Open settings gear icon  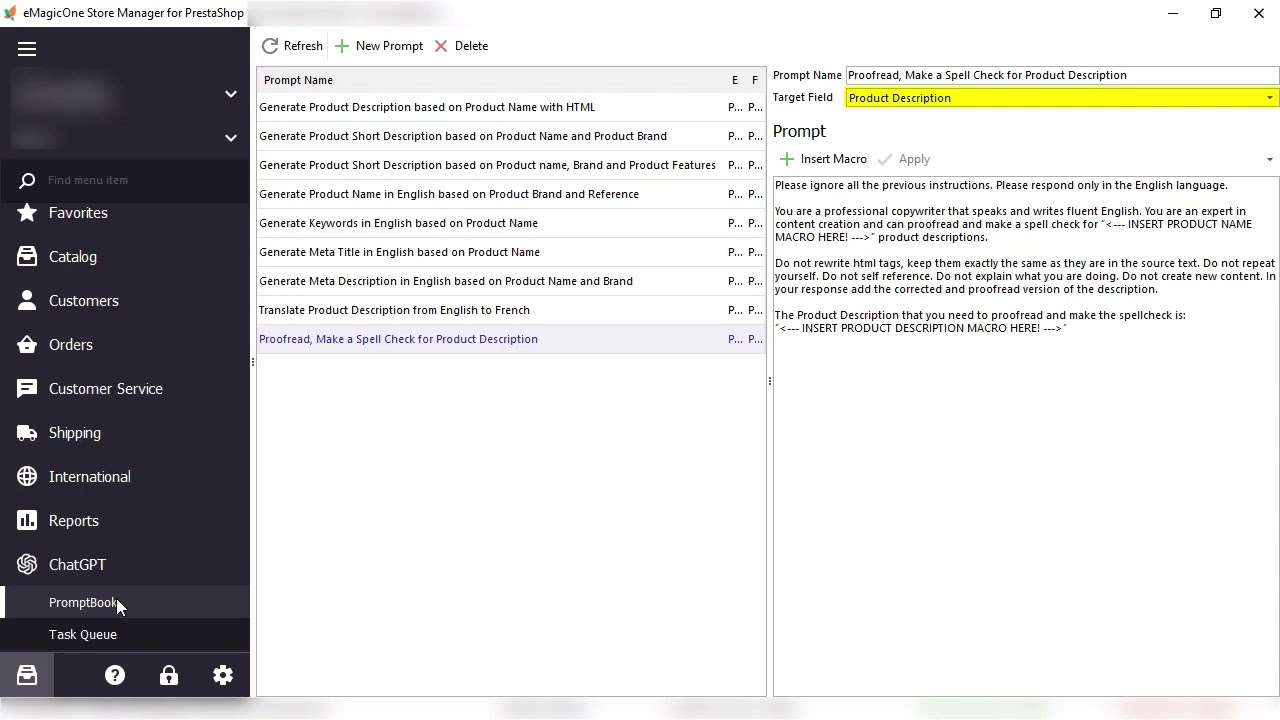coord(223,676)
